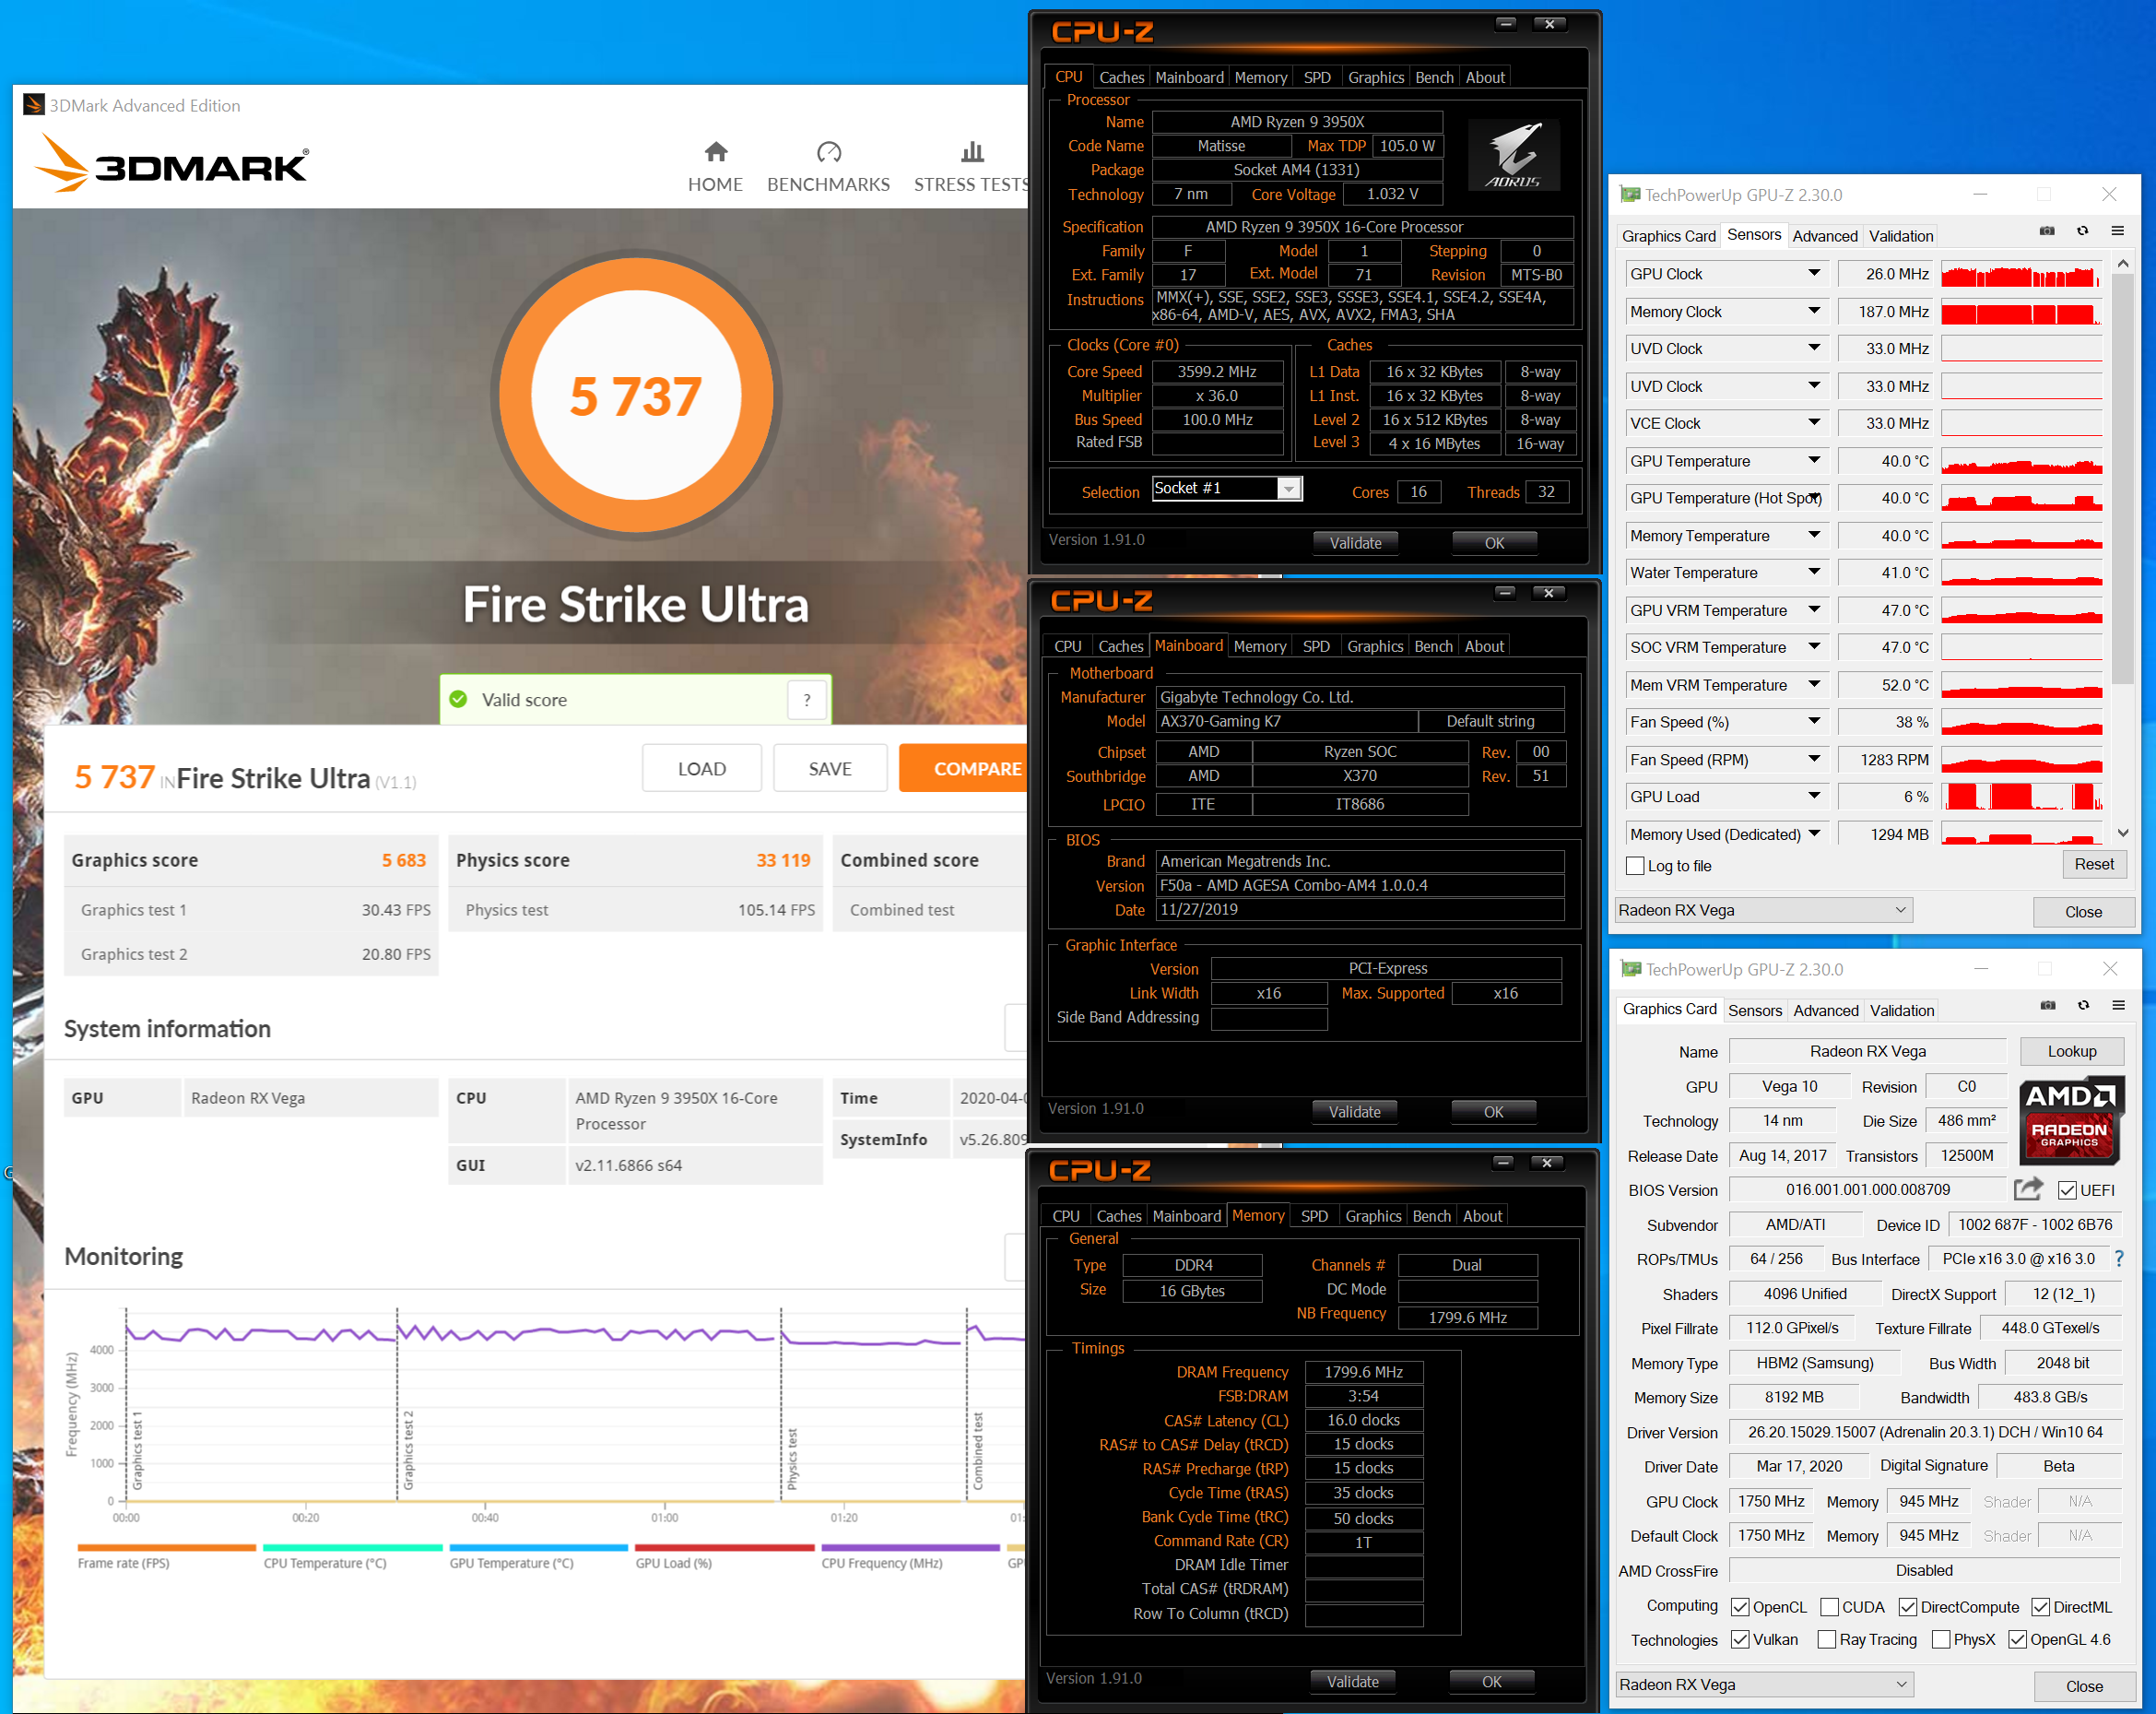Screen dimensions: 2156x1714
Task: Toggle the PhysX checkbox
Action: tap(1941, 1639)
